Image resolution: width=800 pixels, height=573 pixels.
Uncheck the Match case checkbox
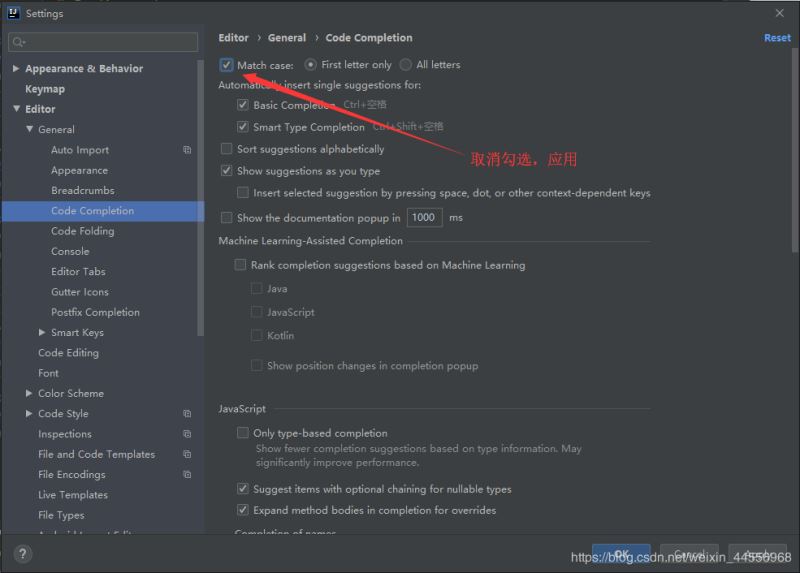[227, 65]
